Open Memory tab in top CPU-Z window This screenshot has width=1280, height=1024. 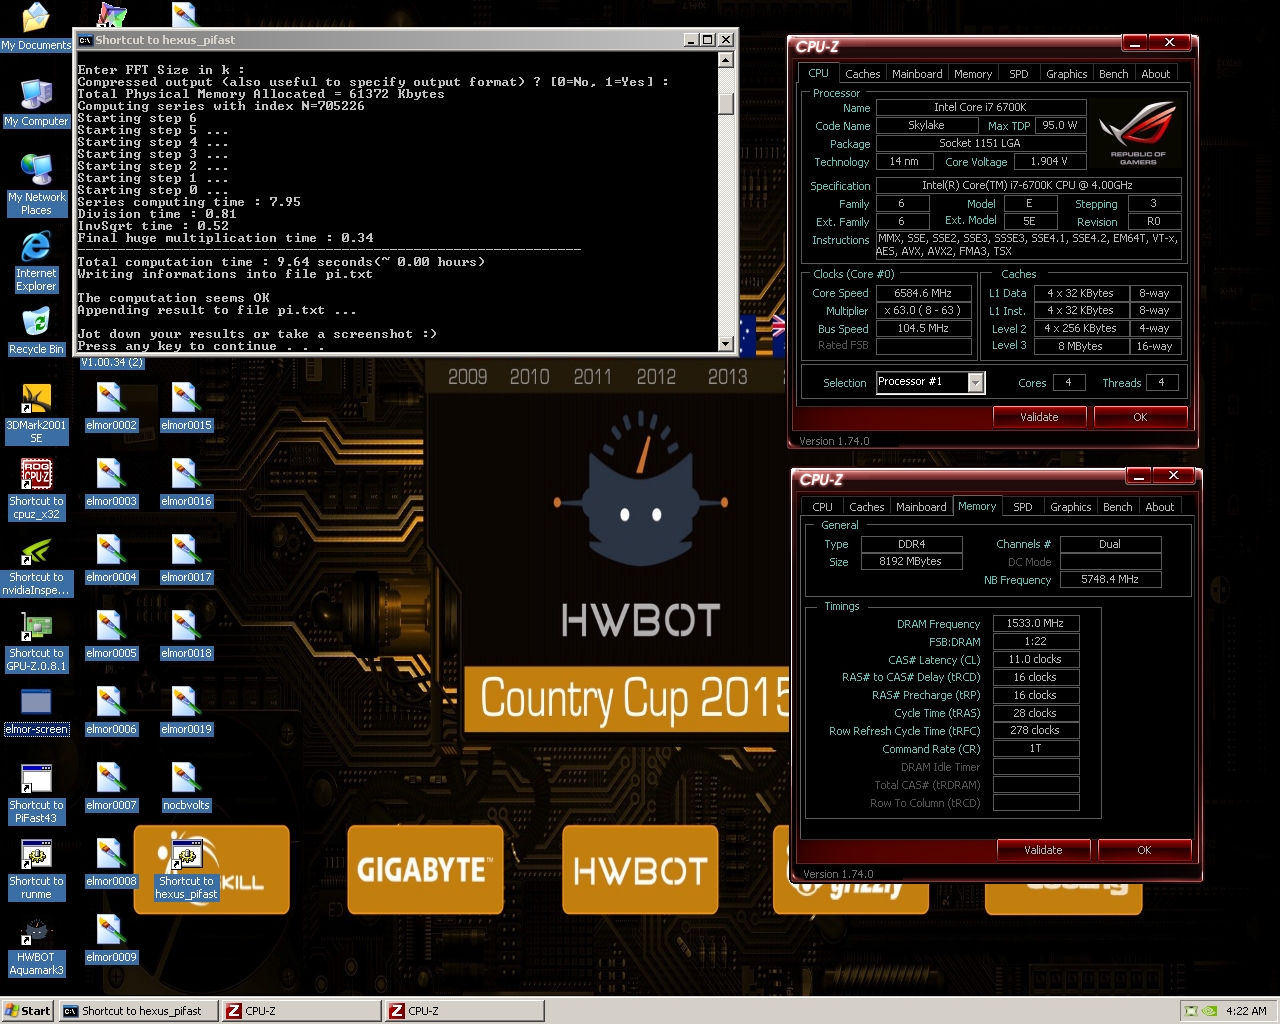click(973, 74)
